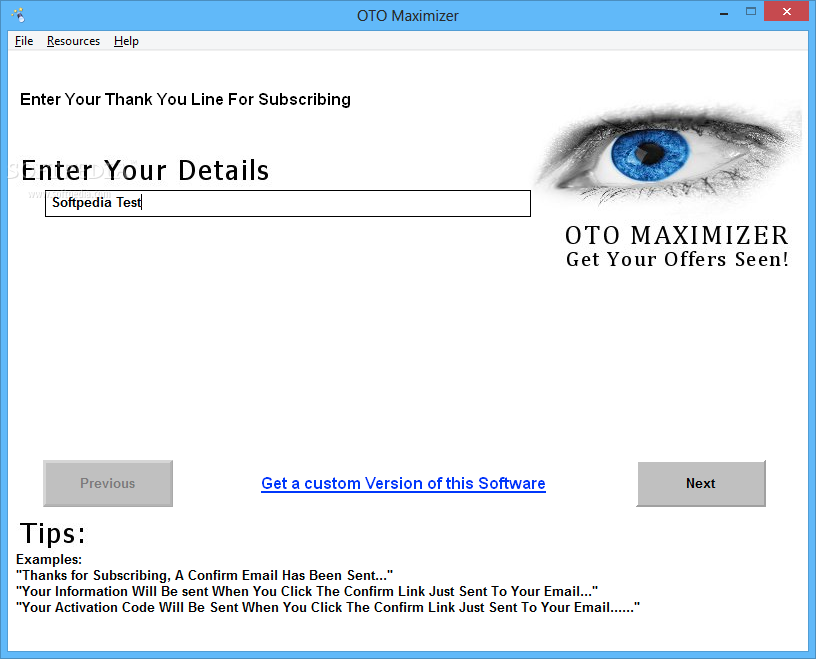Select the 'Your Information Will Be sent' example line
The image size is (816, 659).
click(307, 591)
